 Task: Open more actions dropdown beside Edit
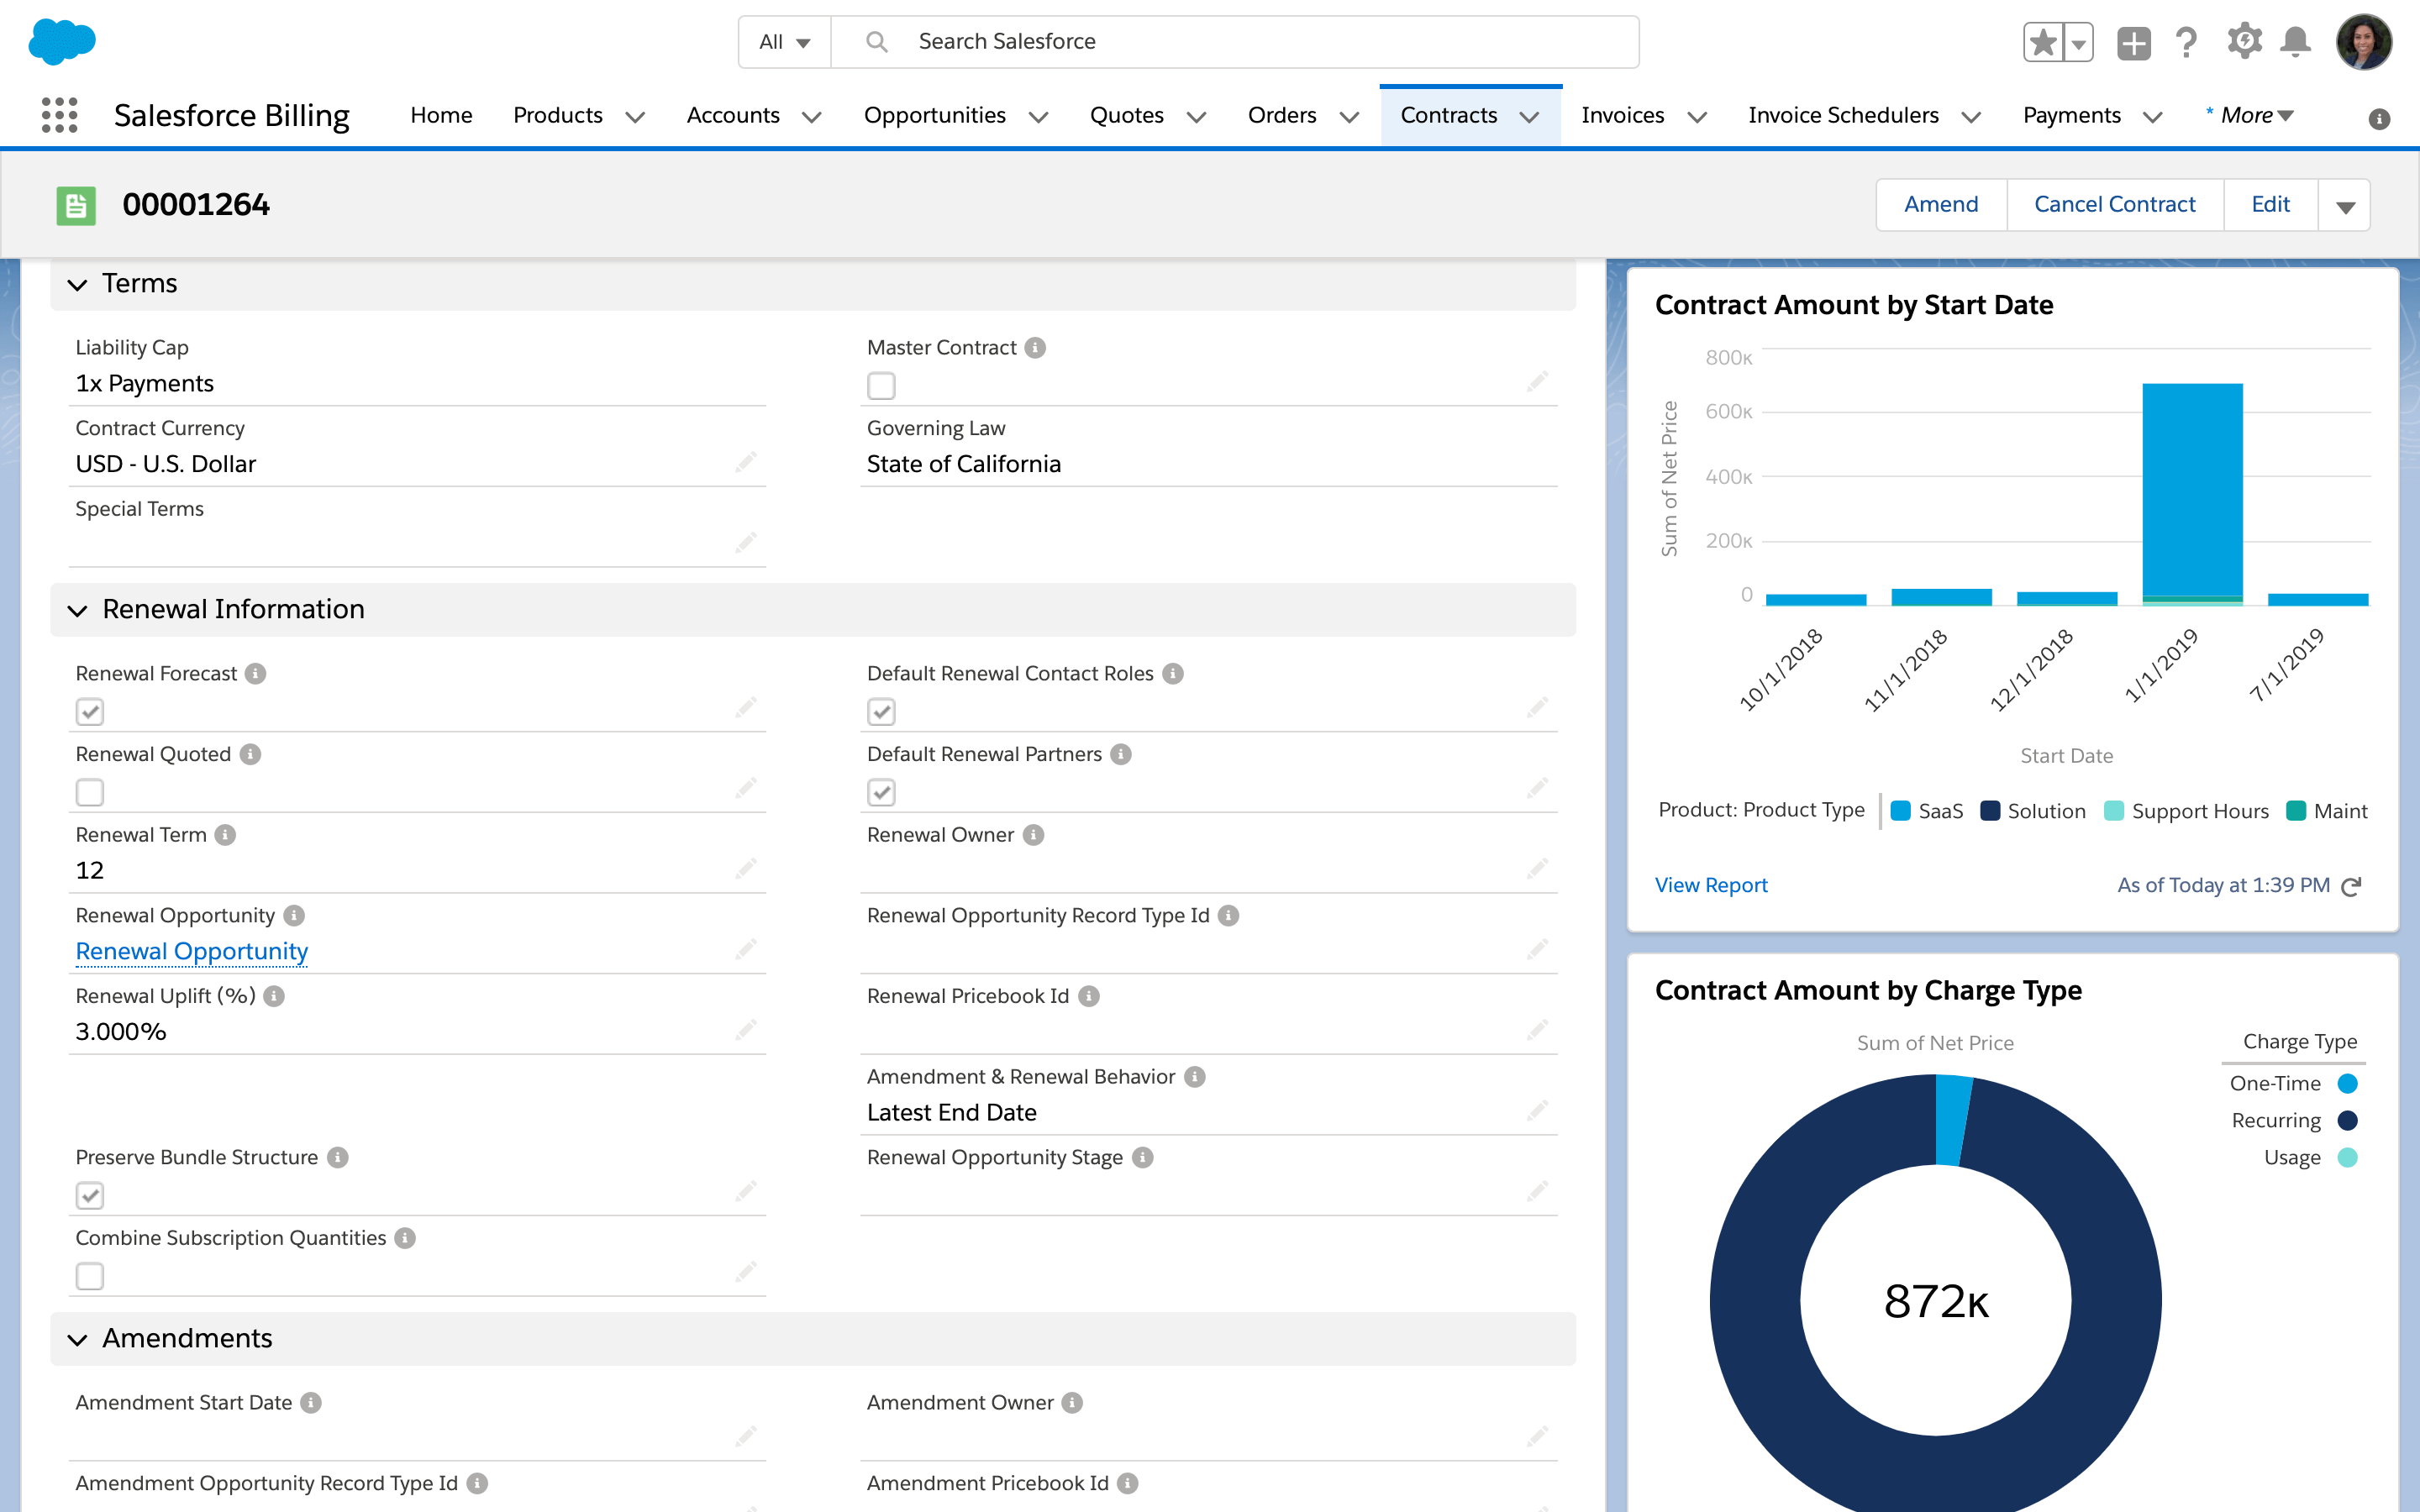point(2345,206)
